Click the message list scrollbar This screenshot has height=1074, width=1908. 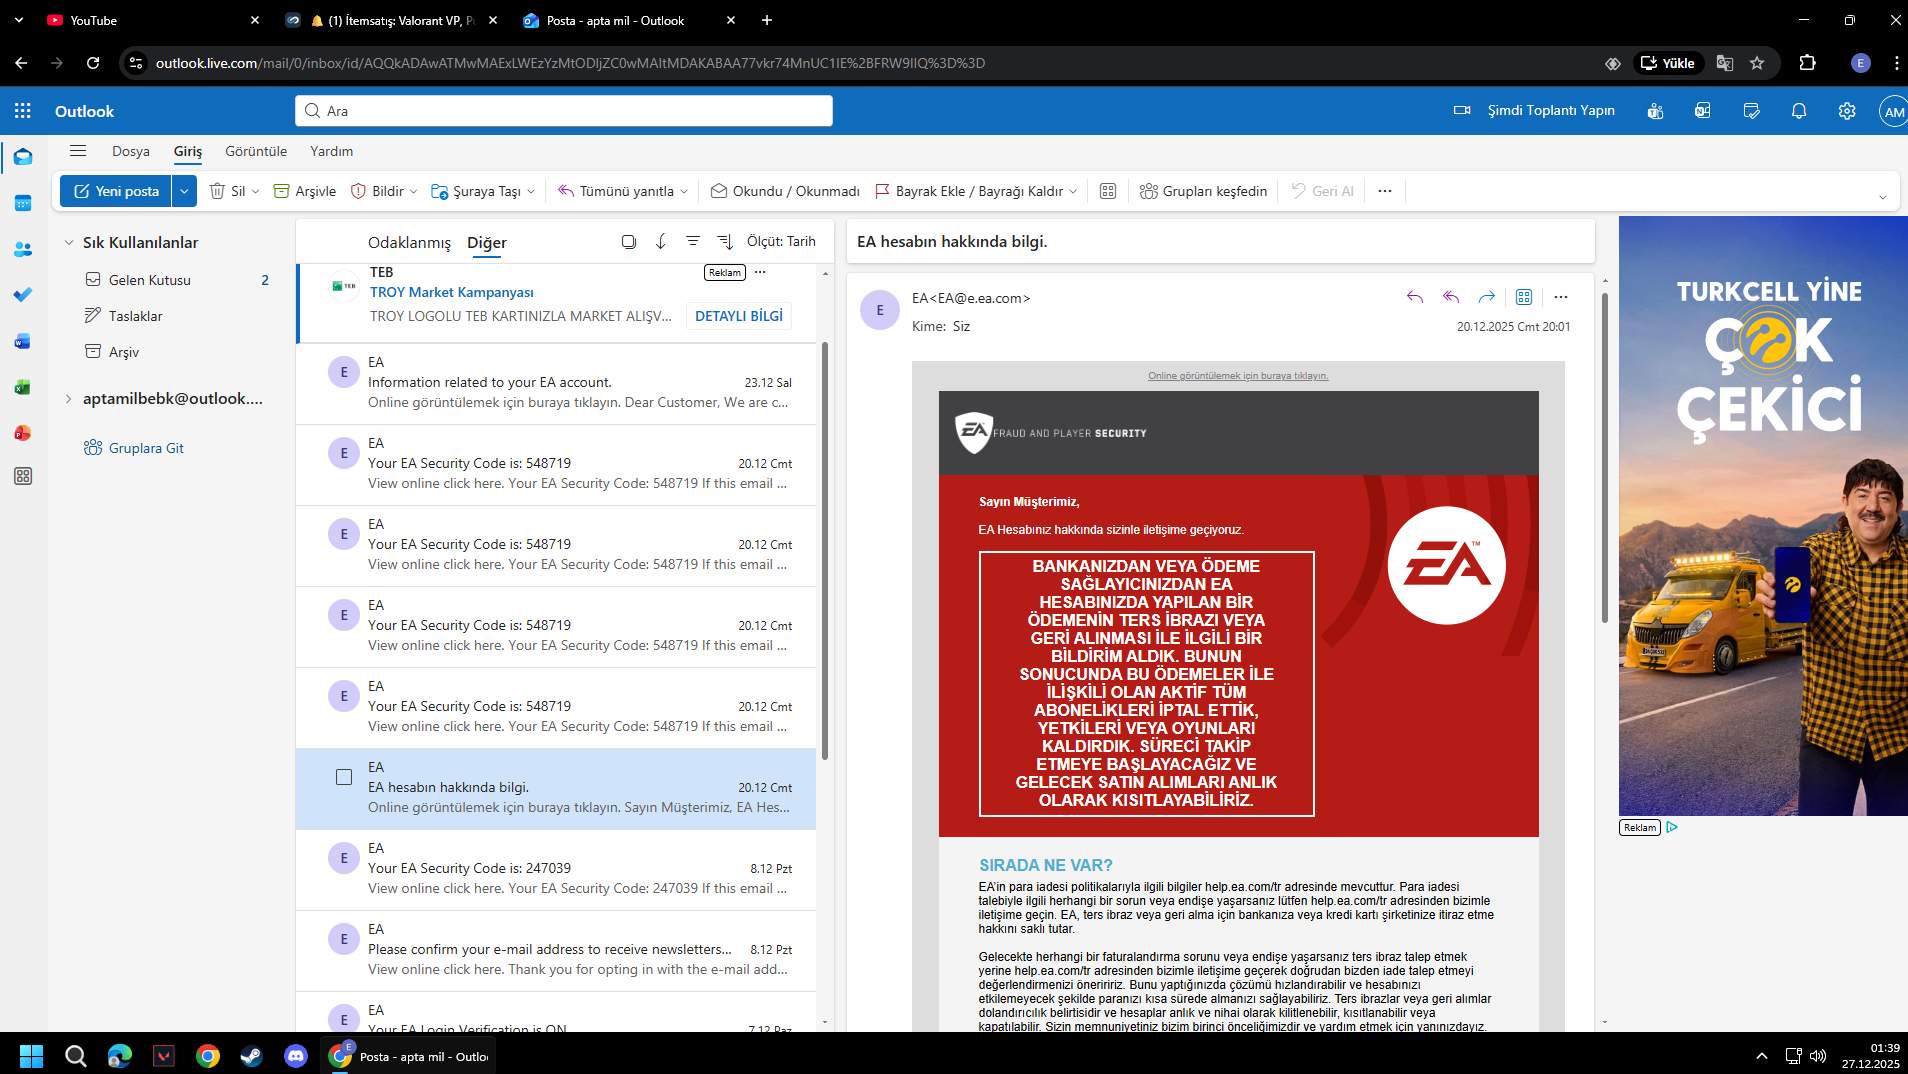[x=825, y=550]
